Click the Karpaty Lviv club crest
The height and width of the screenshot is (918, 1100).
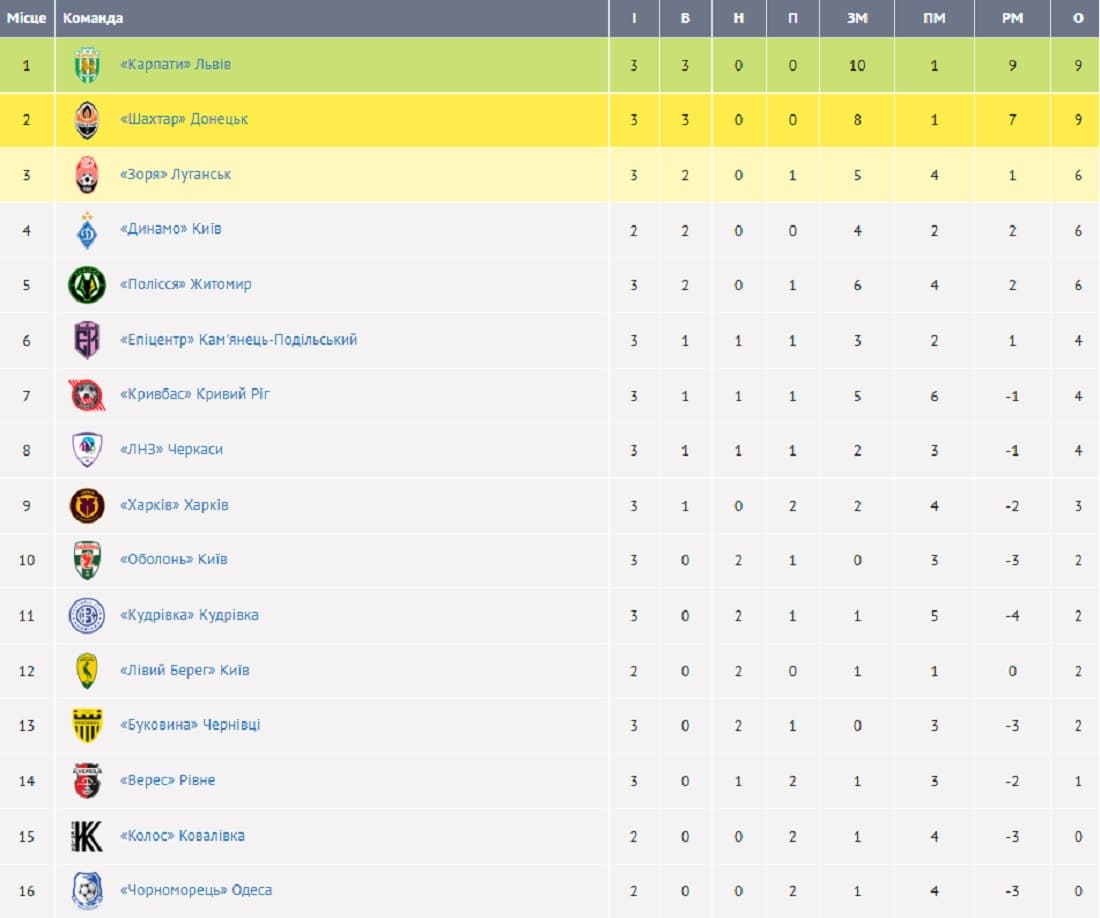click(x=87, y=65)
